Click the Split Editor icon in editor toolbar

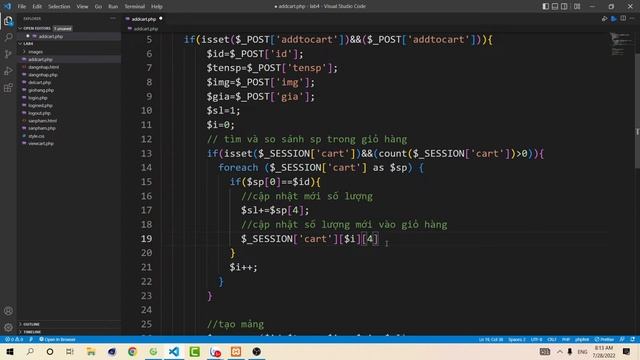pos(623,19)
